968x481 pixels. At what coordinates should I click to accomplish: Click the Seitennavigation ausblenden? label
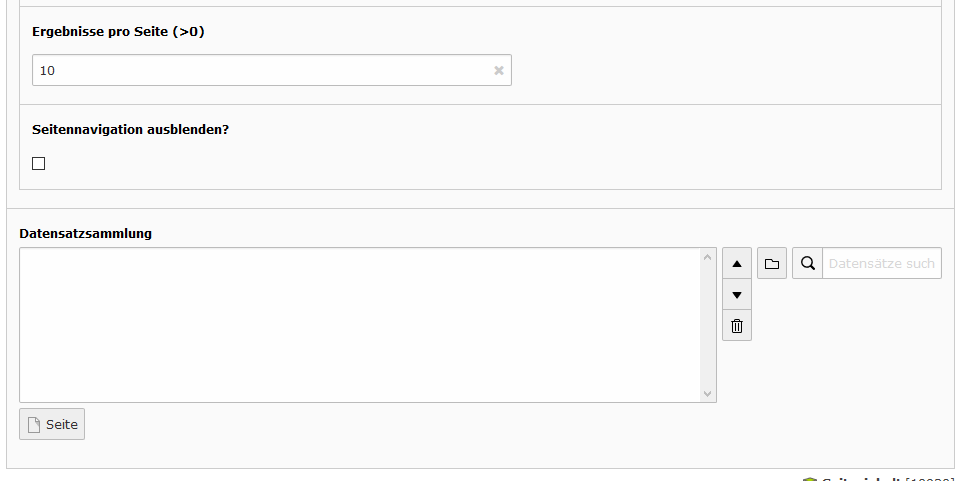(x=130, y=130)
